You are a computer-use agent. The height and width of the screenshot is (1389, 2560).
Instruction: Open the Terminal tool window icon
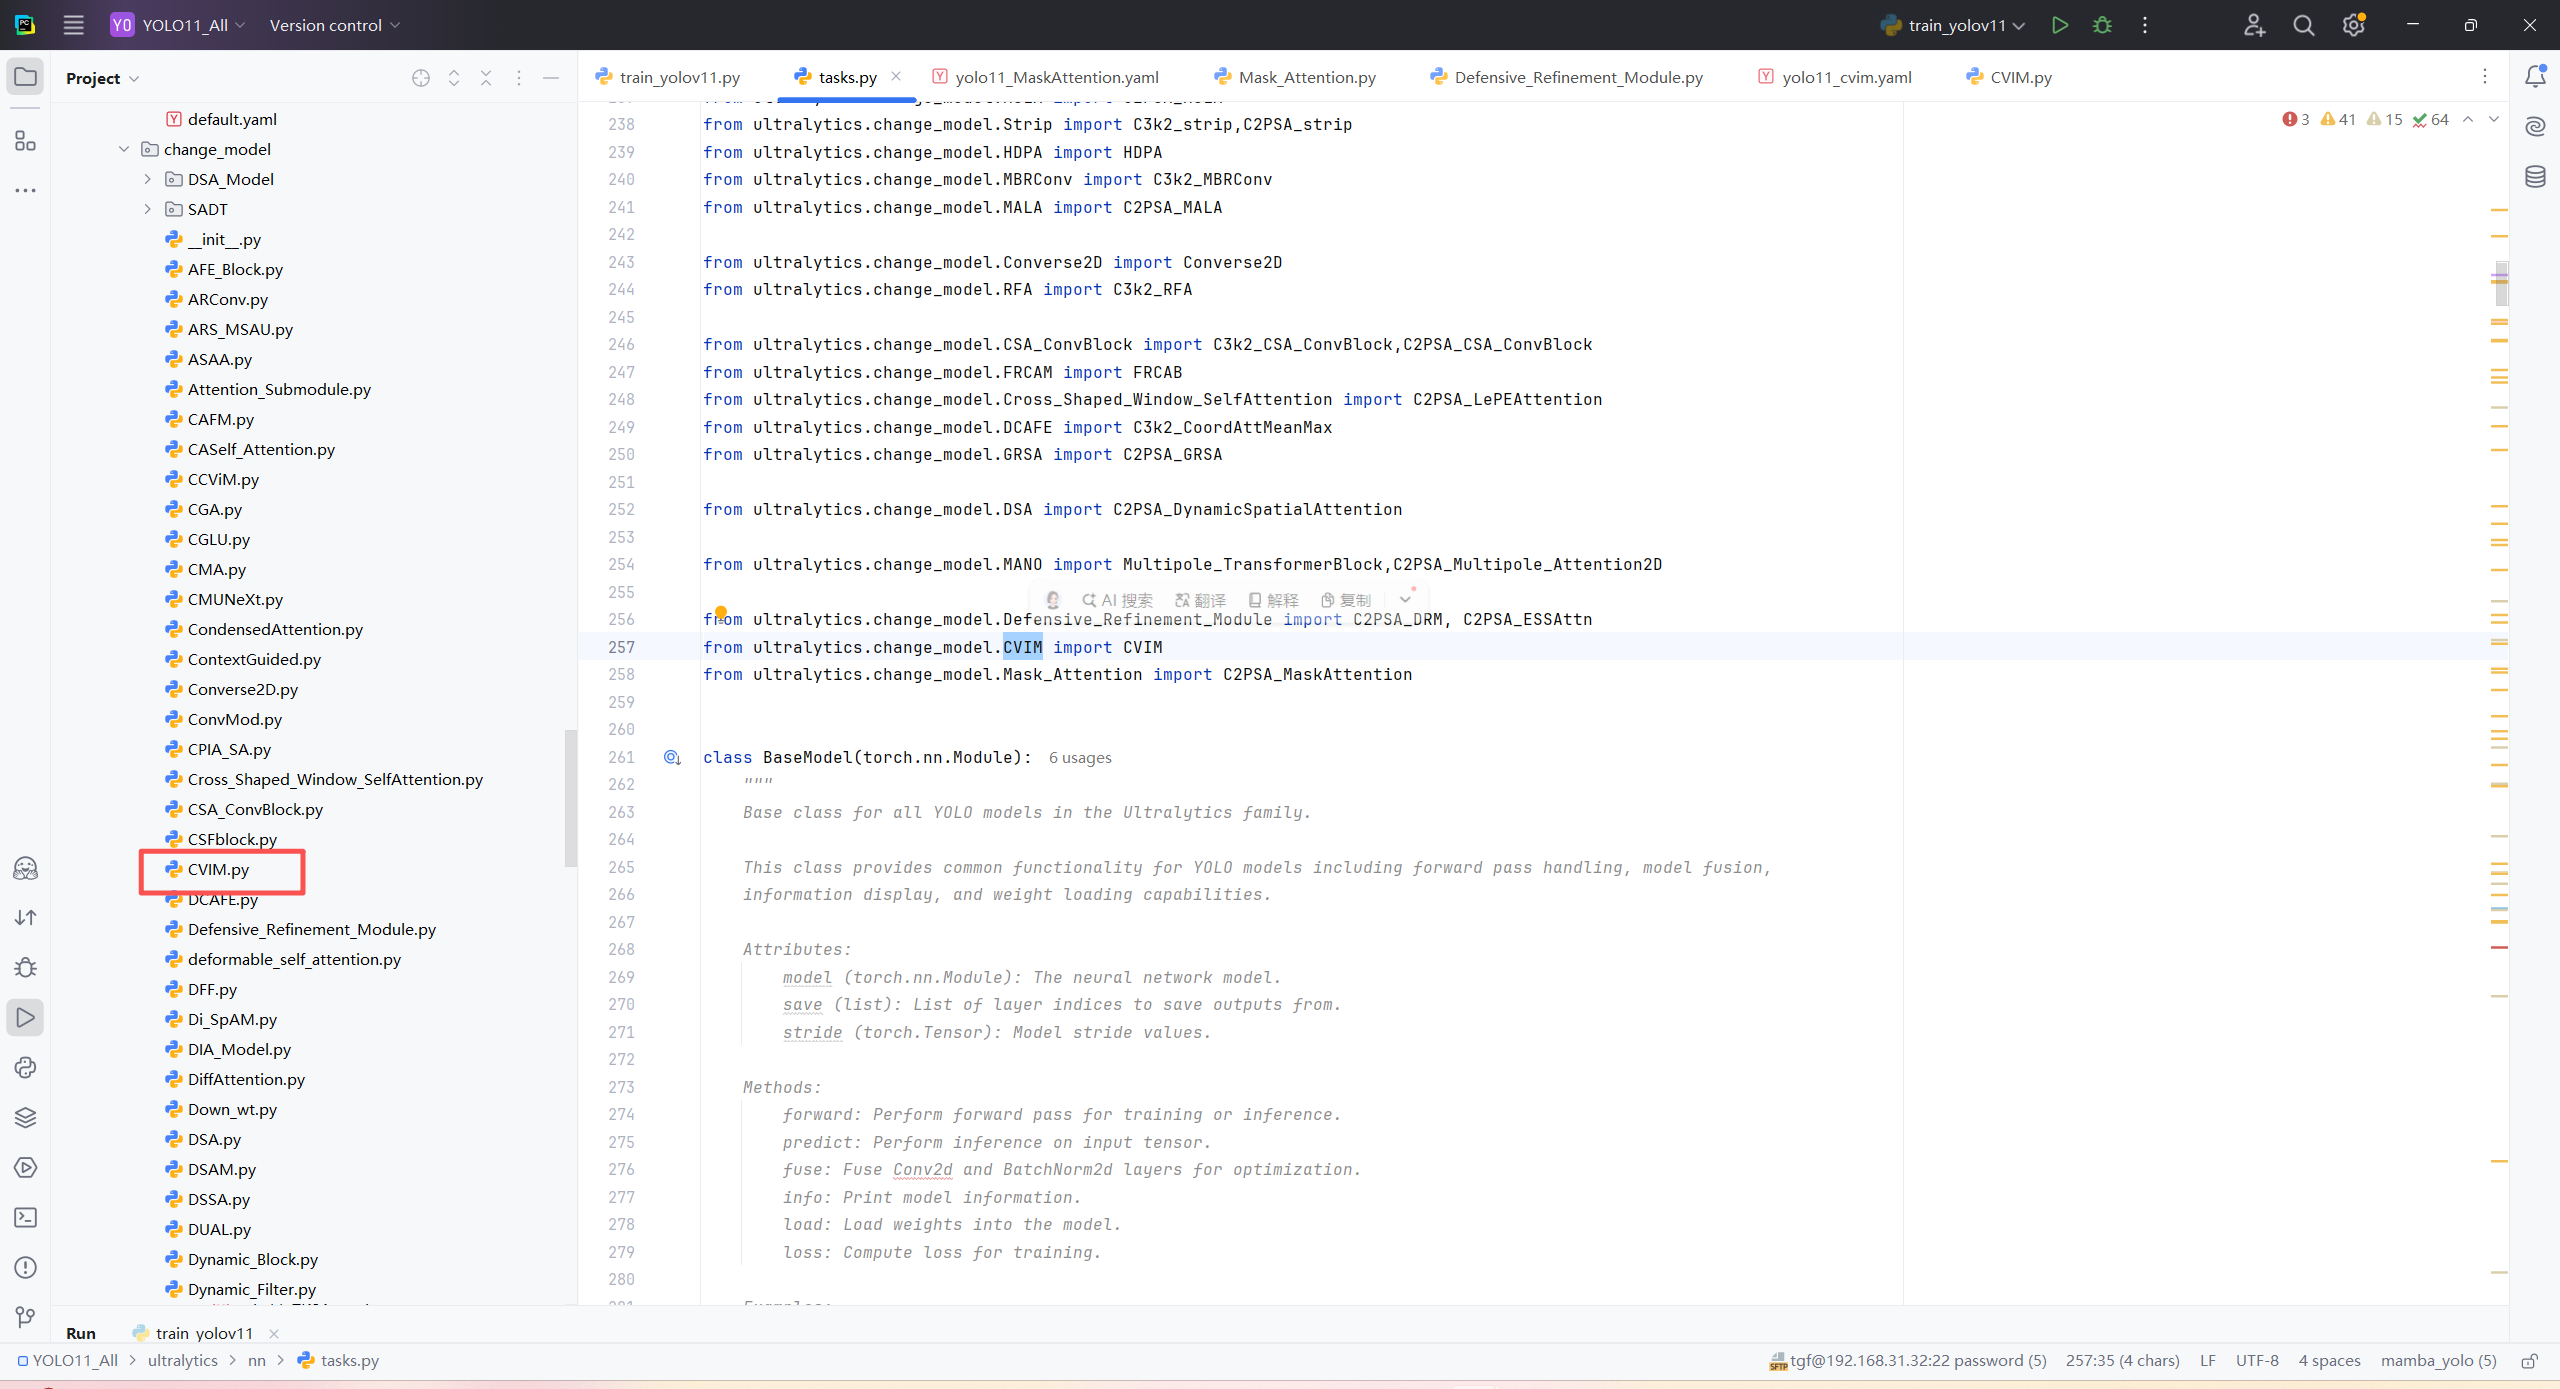25,1217
